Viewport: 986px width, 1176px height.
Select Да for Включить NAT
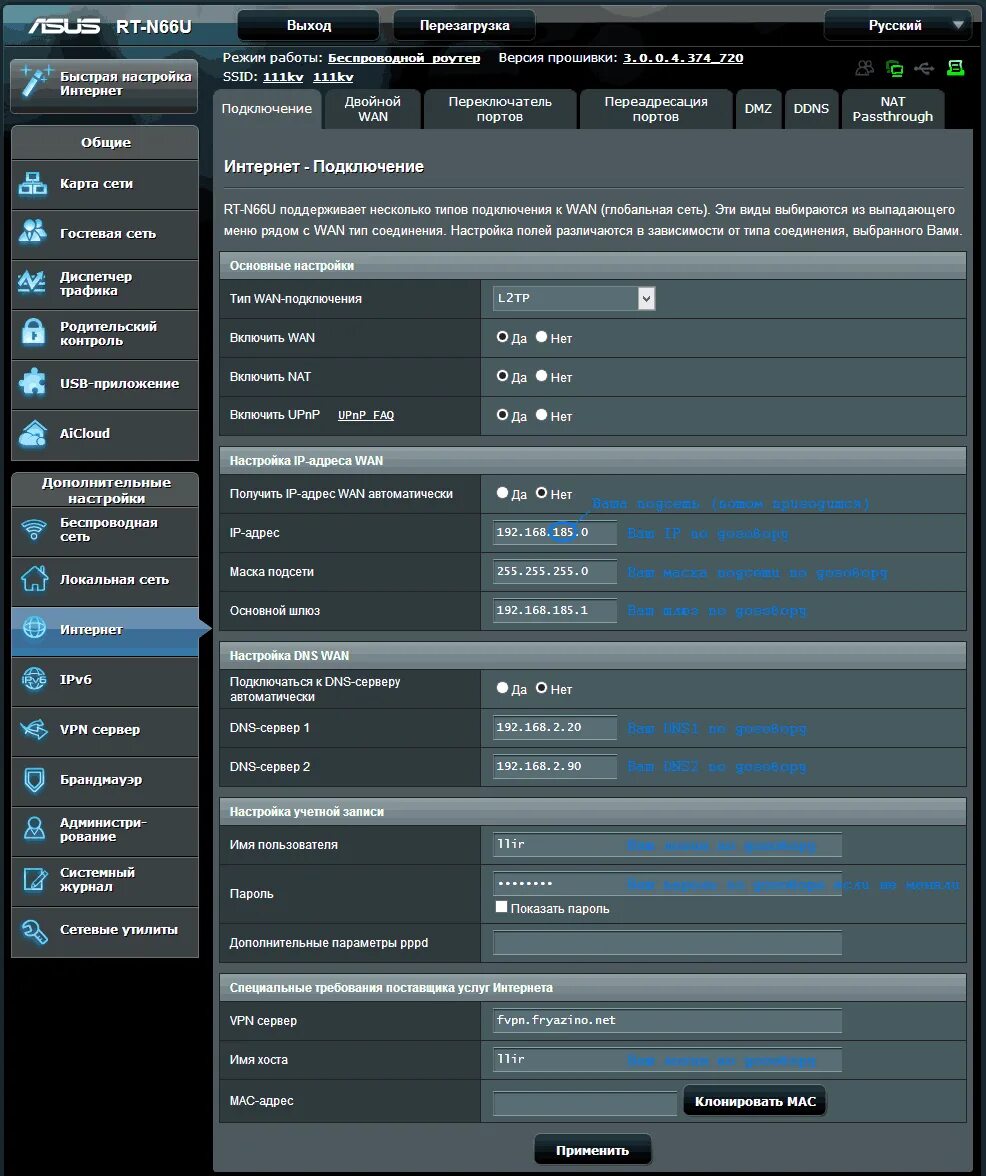502,376
